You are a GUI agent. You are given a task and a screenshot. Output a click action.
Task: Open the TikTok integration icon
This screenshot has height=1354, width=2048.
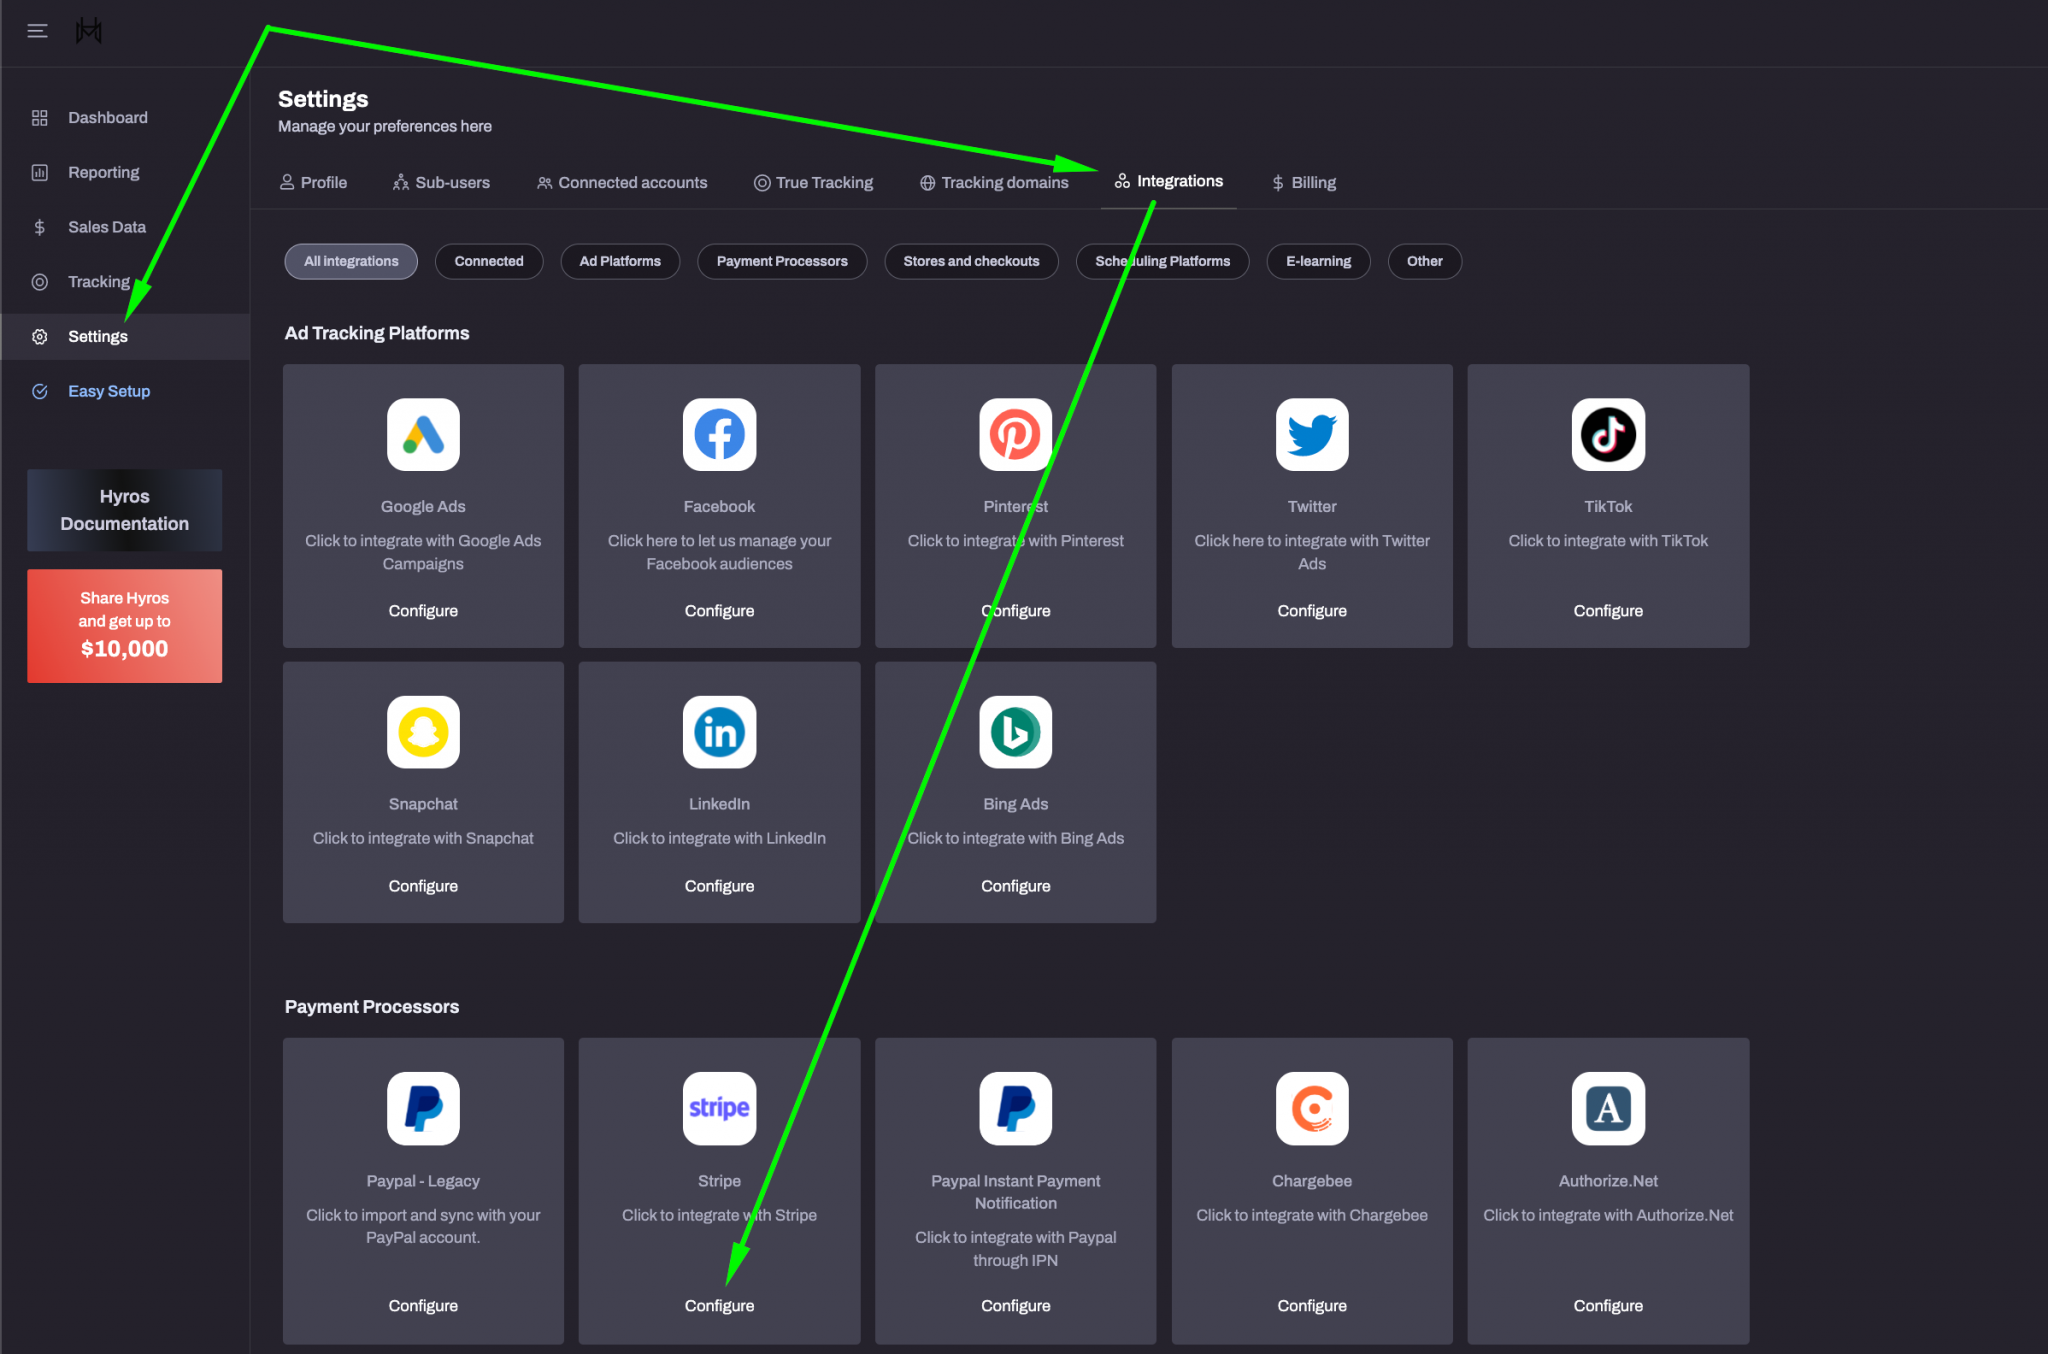(x=1607, y=435)
